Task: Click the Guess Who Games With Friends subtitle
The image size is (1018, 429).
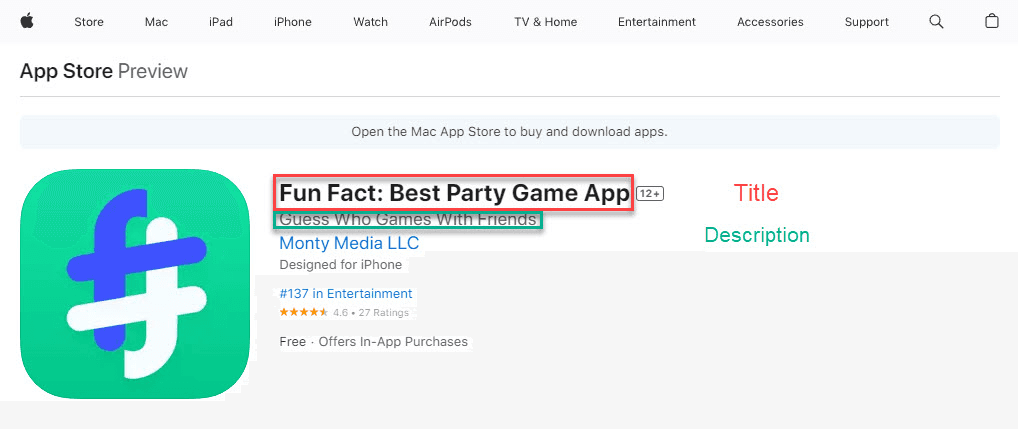Action: [408, 219]
